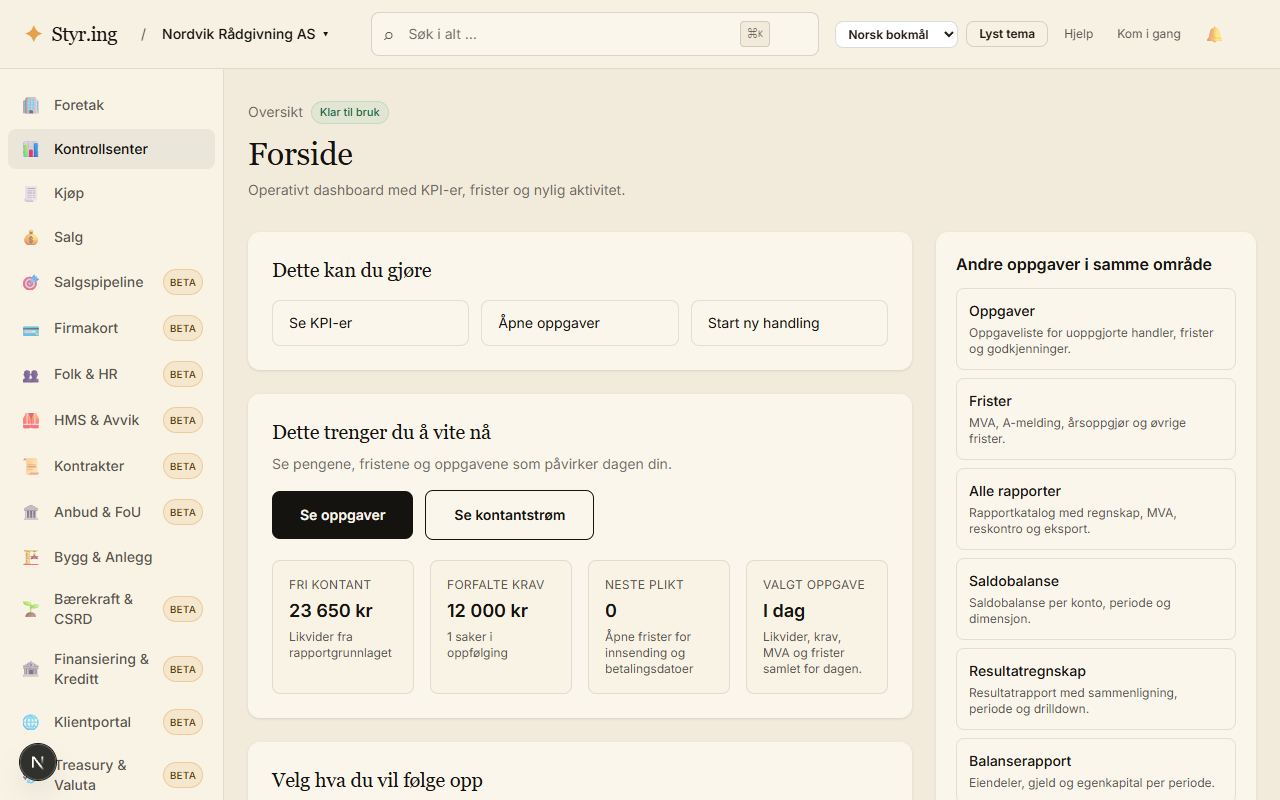Viewport: 1280px width, 800px height.
Task: Click the Folk & HR people icon
Action: click(x=31, y=374)
